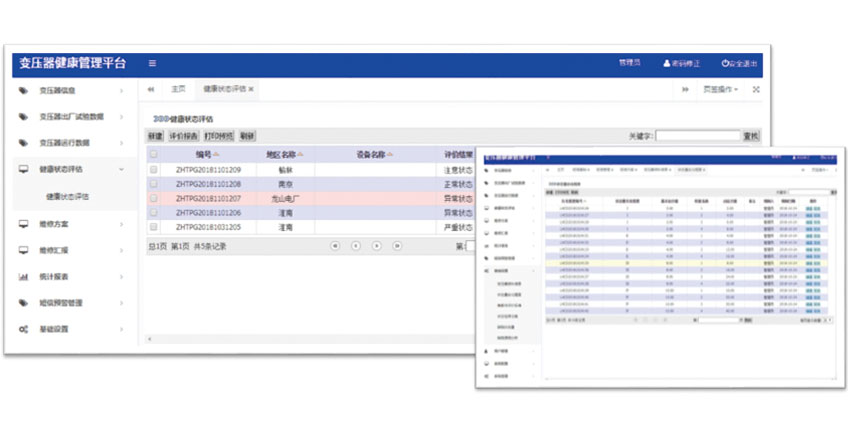Click the 关键字 search input field
The image size is (848, 432).
697,136
